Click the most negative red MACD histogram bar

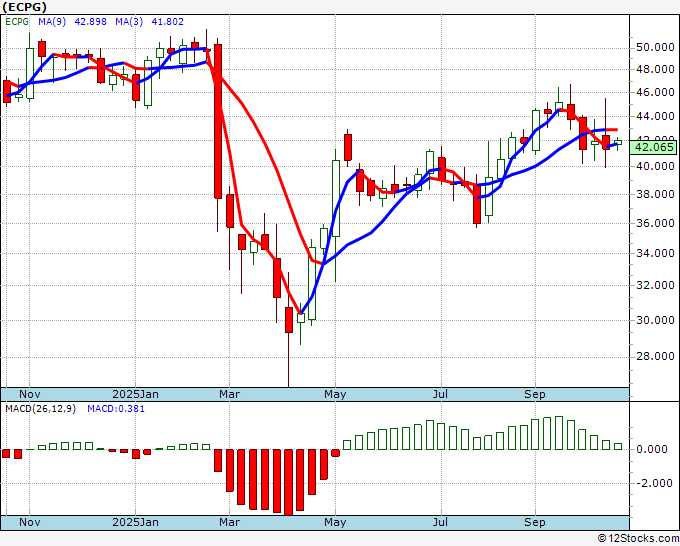pyautogui.click(x=289, y=482)
